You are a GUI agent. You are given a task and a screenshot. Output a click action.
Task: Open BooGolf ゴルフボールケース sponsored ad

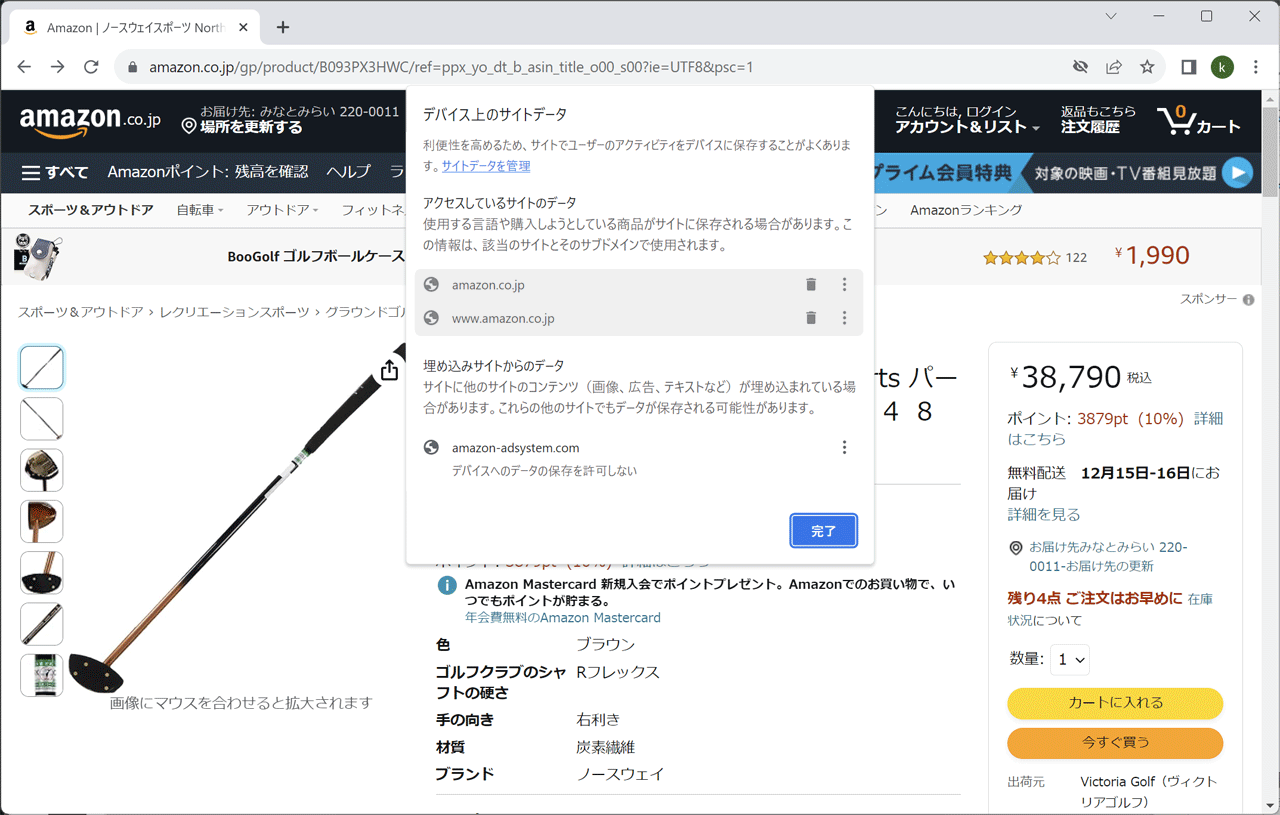click(316, 257)
